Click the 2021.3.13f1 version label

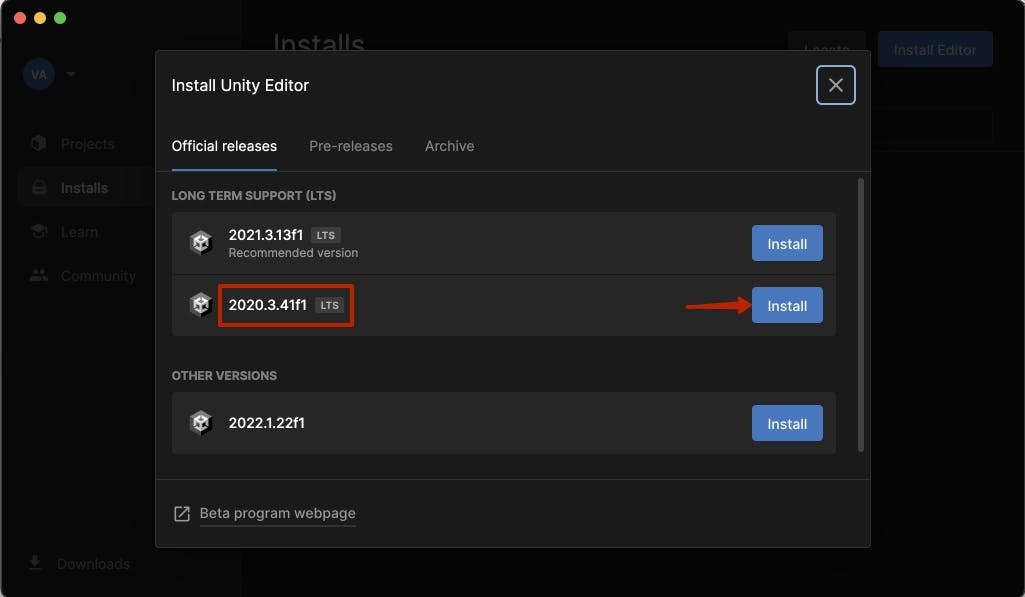(266, 235)
